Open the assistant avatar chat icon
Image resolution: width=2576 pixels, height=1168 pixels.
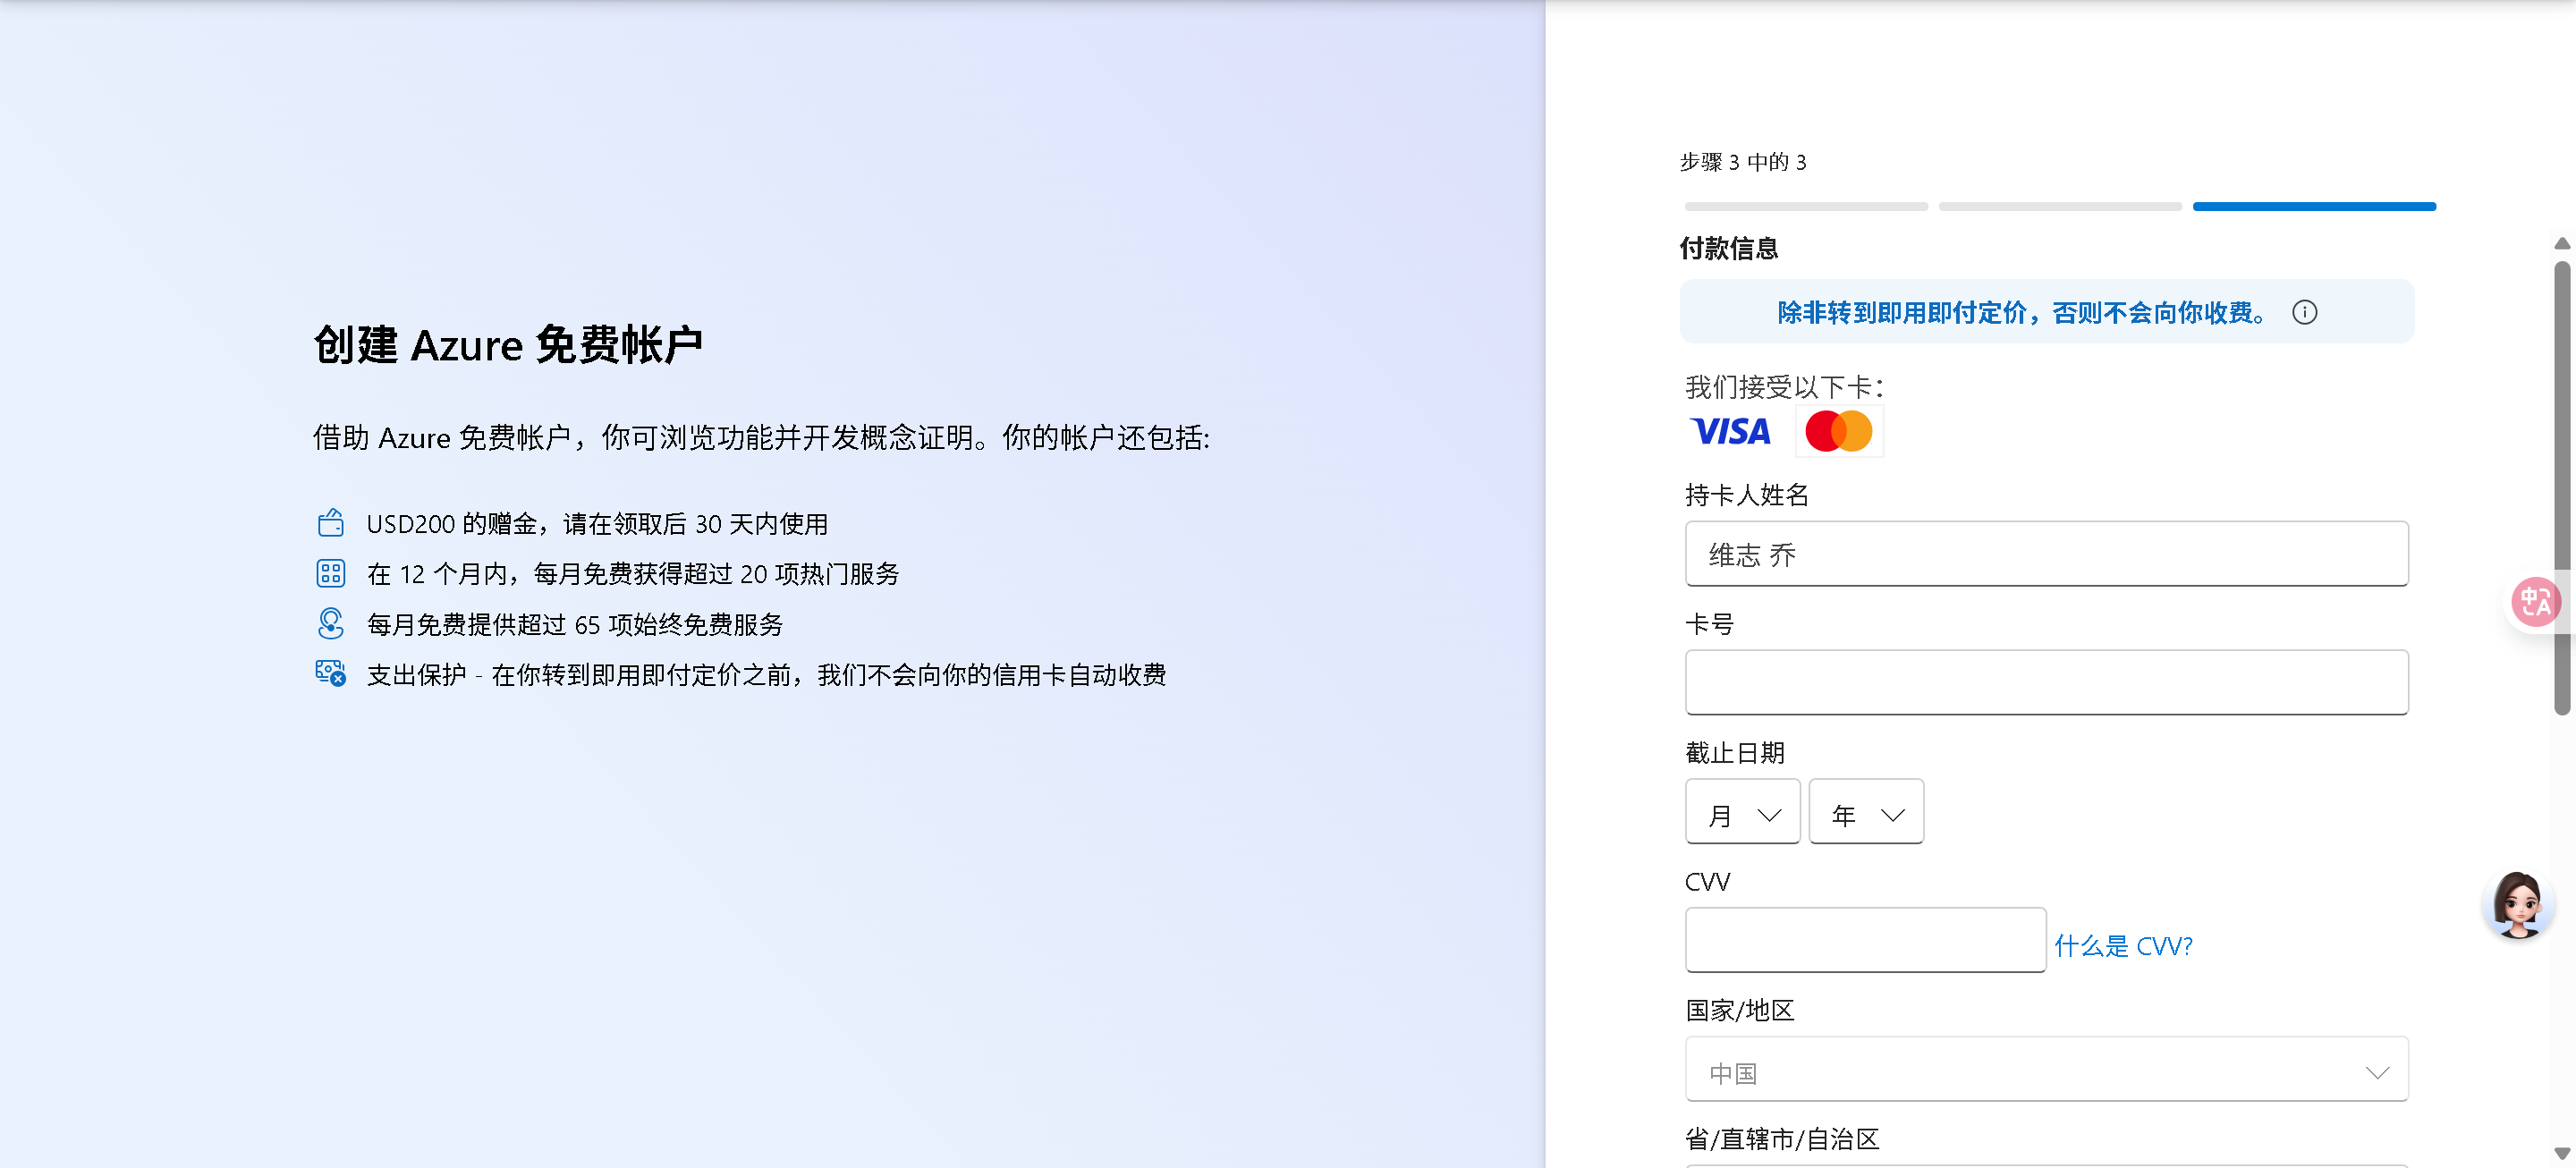(2517, 905)
